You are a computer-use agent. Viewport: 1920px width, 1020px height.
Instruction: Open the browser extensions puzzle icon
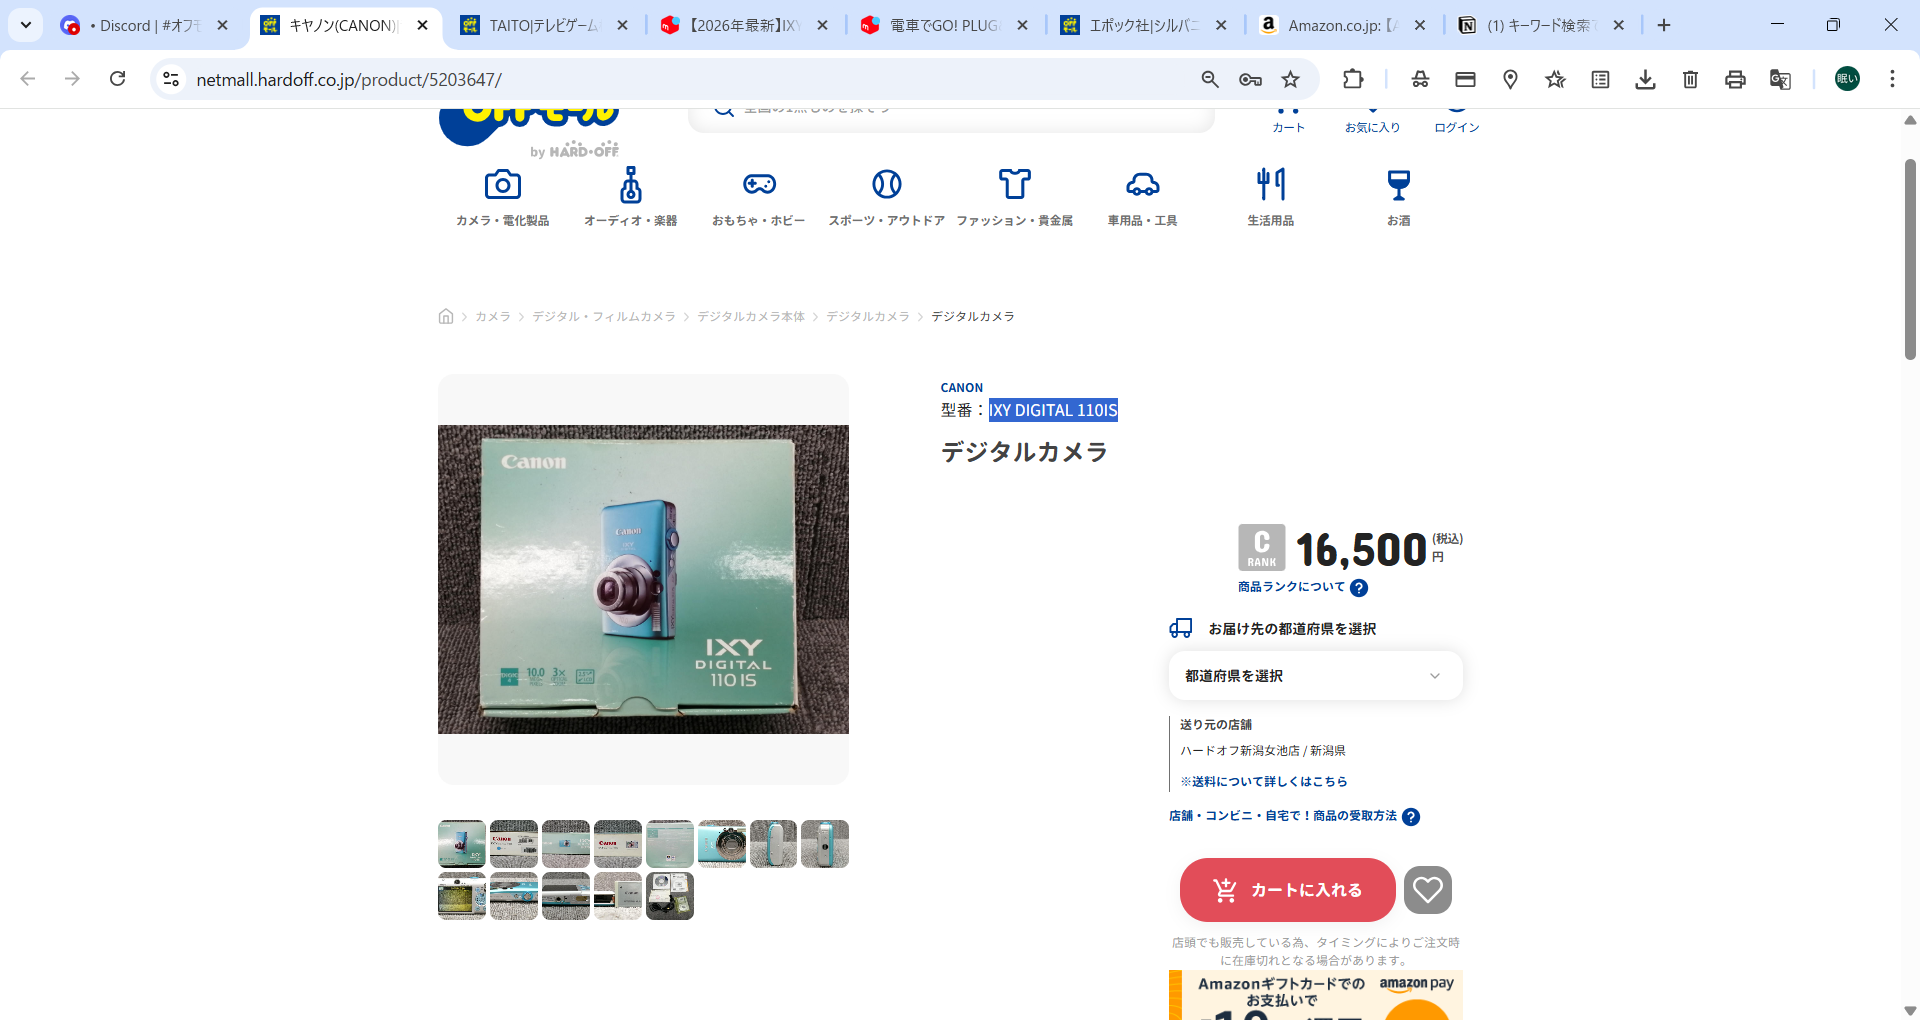[1353, 79]
